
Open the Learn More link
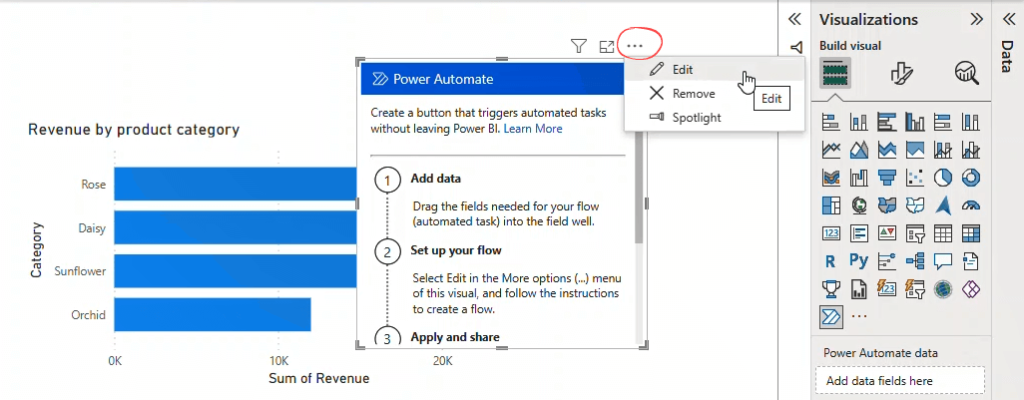(x=533, y=129)
